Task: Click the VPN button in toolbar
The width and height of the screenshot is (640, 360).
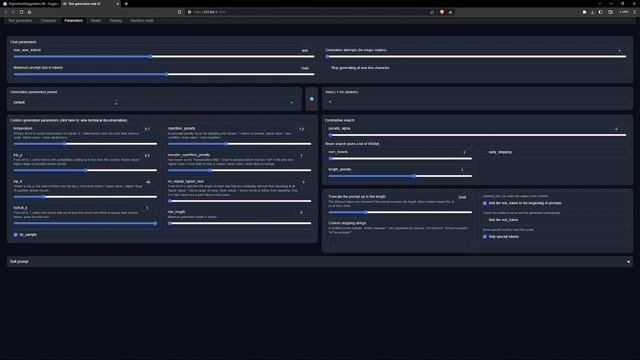Action: tap(624, 12)
